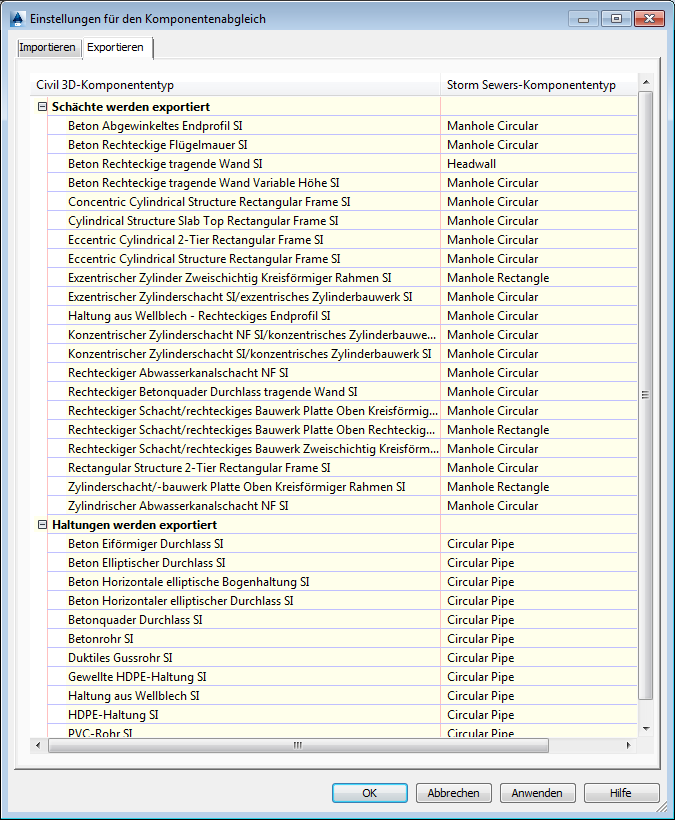Open Manhole Rectangle cell for Zylinderschacht/-bauwerk row
Screen dimensions: 675x820
[539, 487]
